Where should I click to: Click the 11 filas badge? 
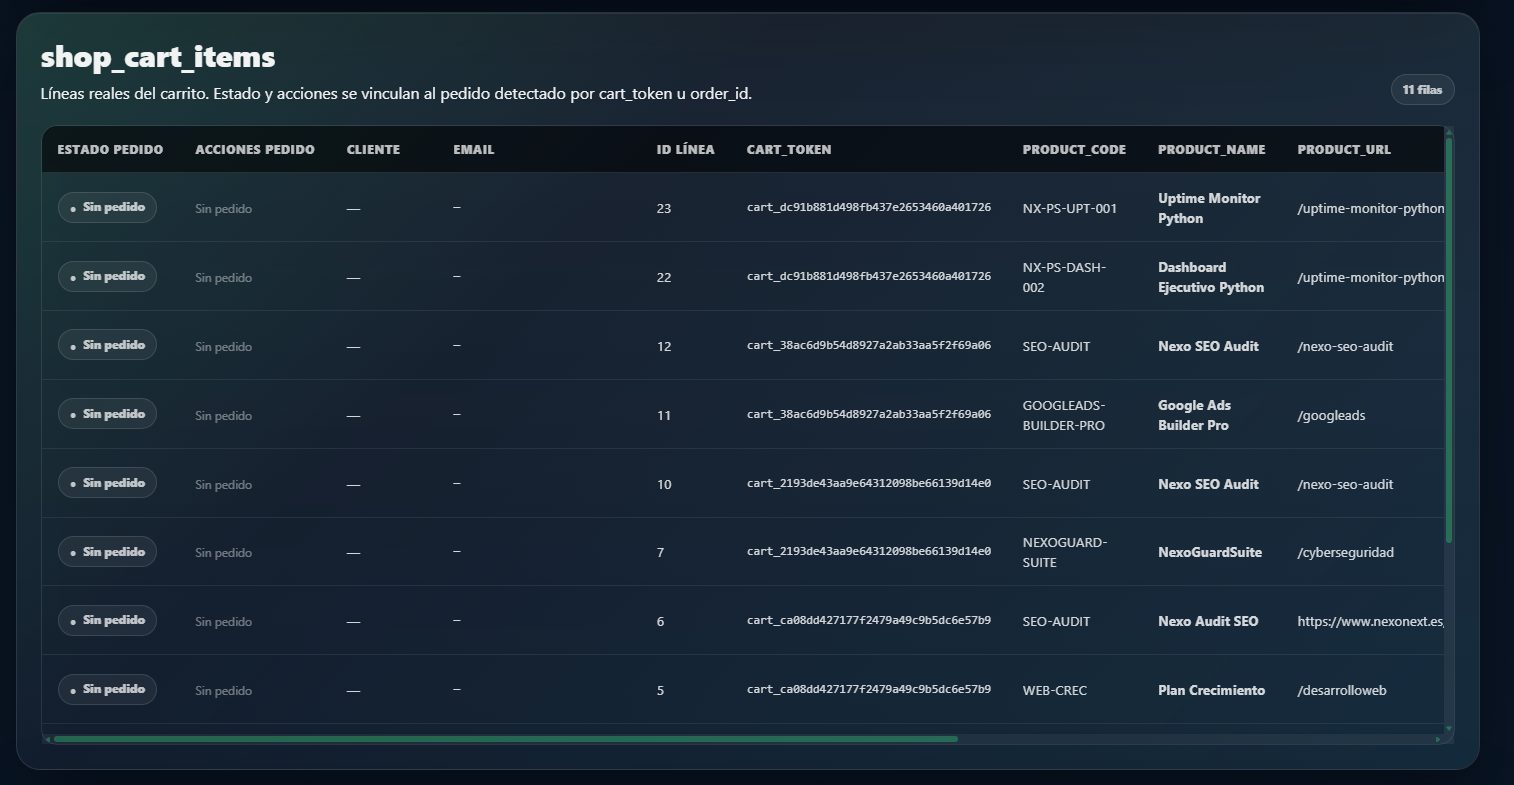(1422, 90)
